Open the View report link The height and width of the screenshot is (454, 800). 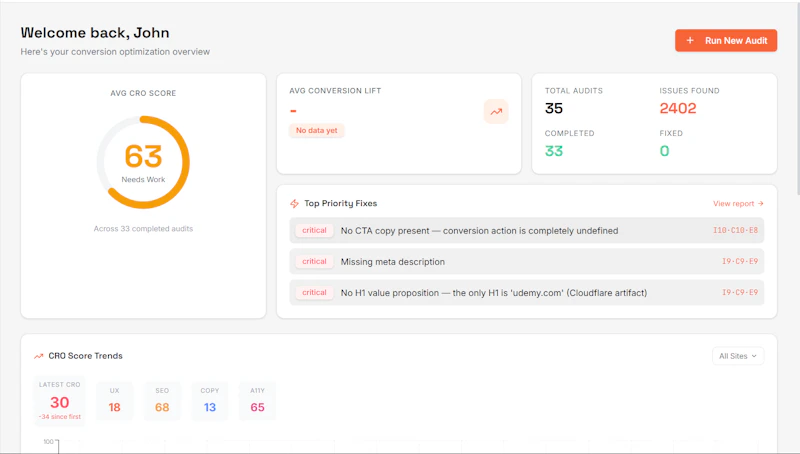point(738,204)
